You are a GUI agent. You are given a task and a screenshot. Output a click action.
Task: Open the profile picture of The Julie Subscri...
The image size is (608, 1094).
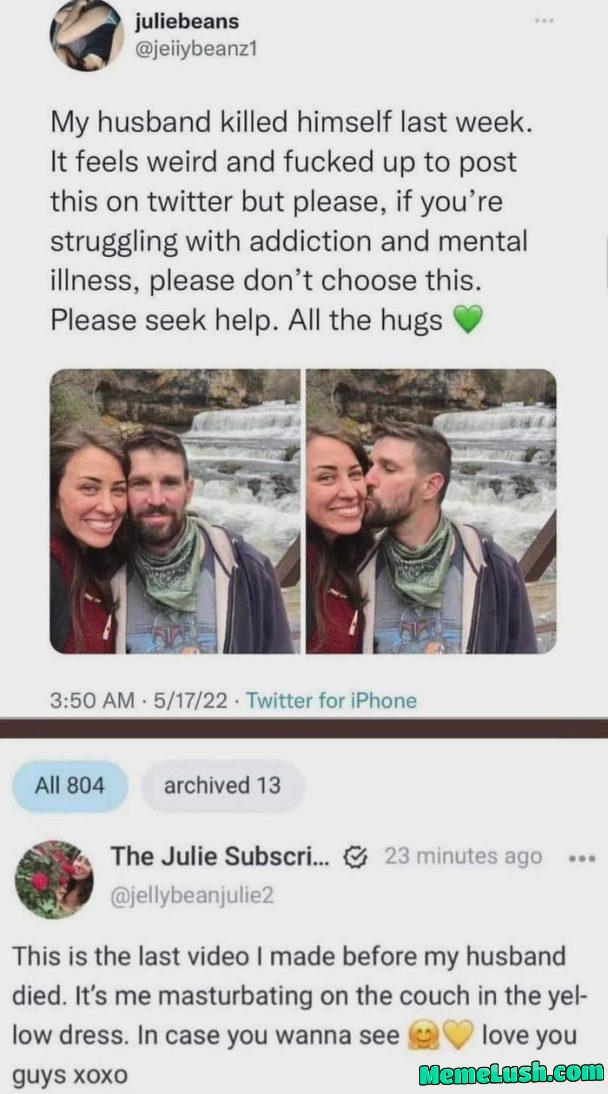point(54,879)
